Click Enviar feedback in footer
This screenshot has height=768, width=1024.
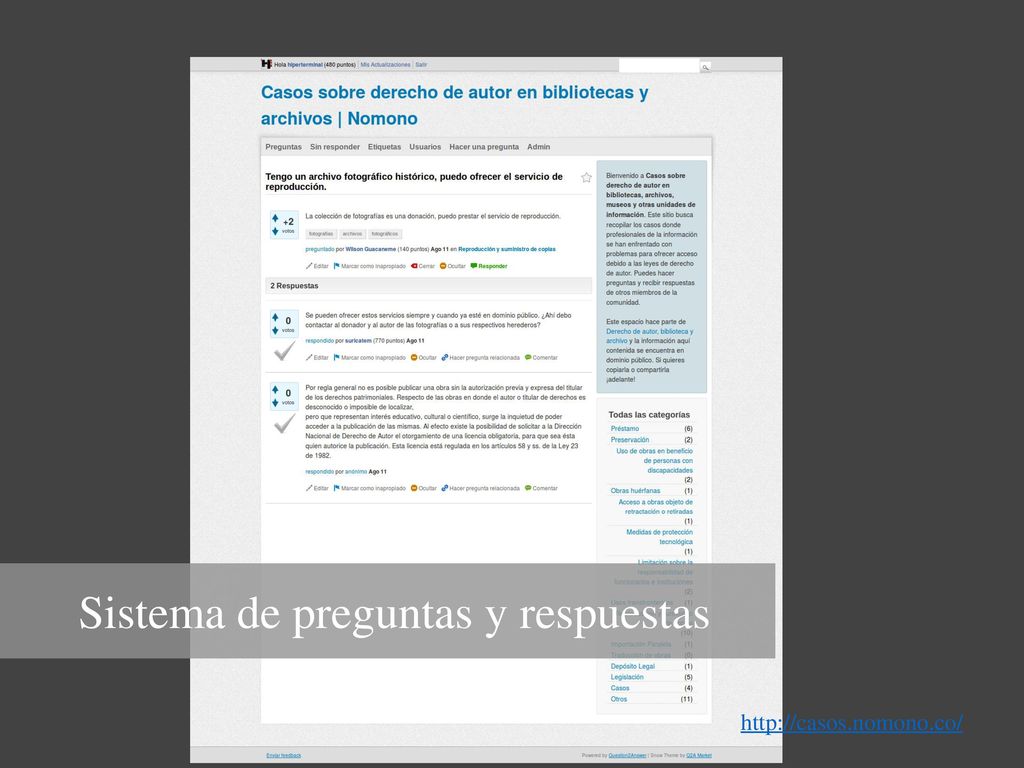[283, 756]
